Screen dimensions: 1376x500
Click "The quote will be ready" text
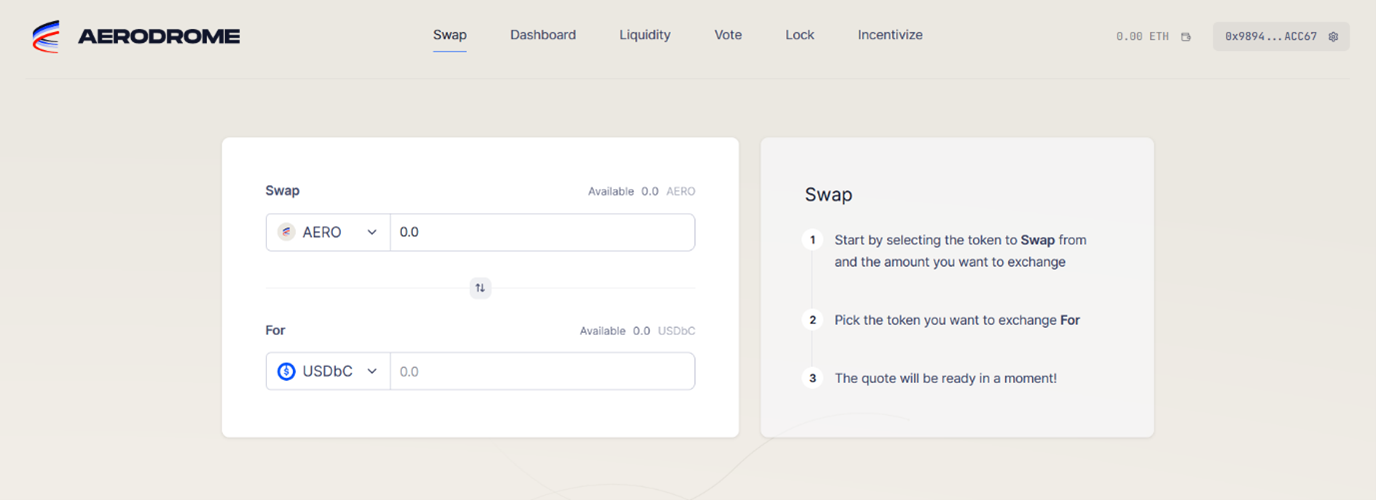pos(945,378)
